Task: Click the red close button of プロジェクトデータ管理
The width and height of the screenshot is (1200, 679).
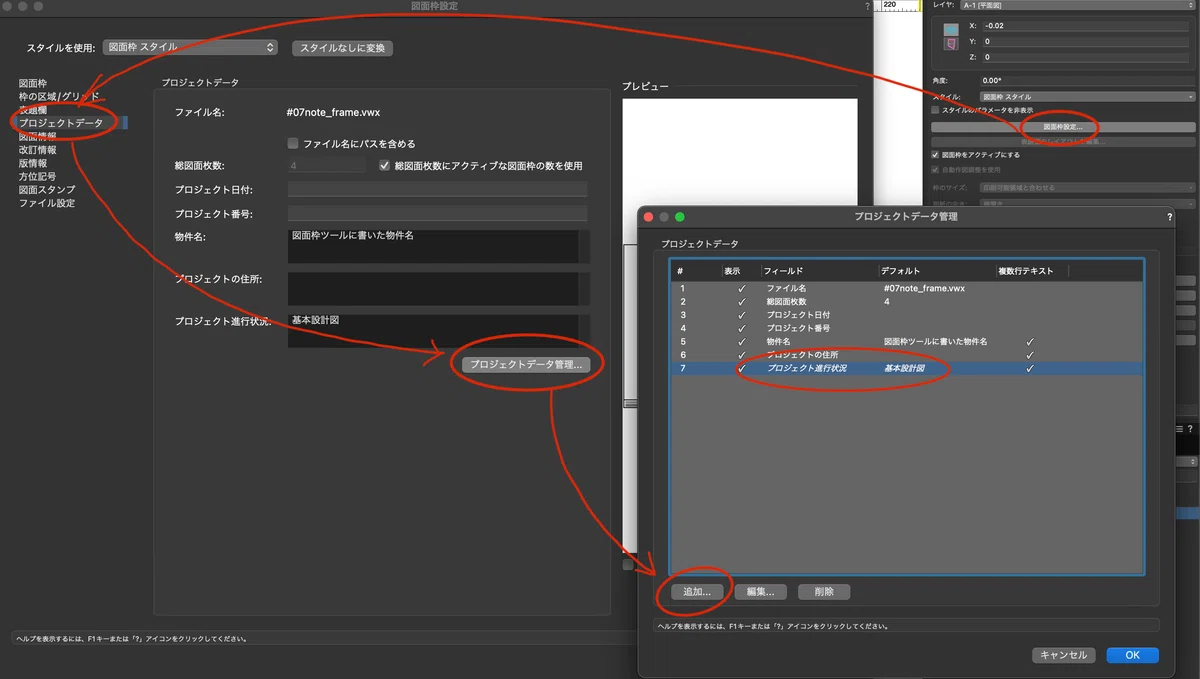Action: pyautogui.click(x=648, y=216)
